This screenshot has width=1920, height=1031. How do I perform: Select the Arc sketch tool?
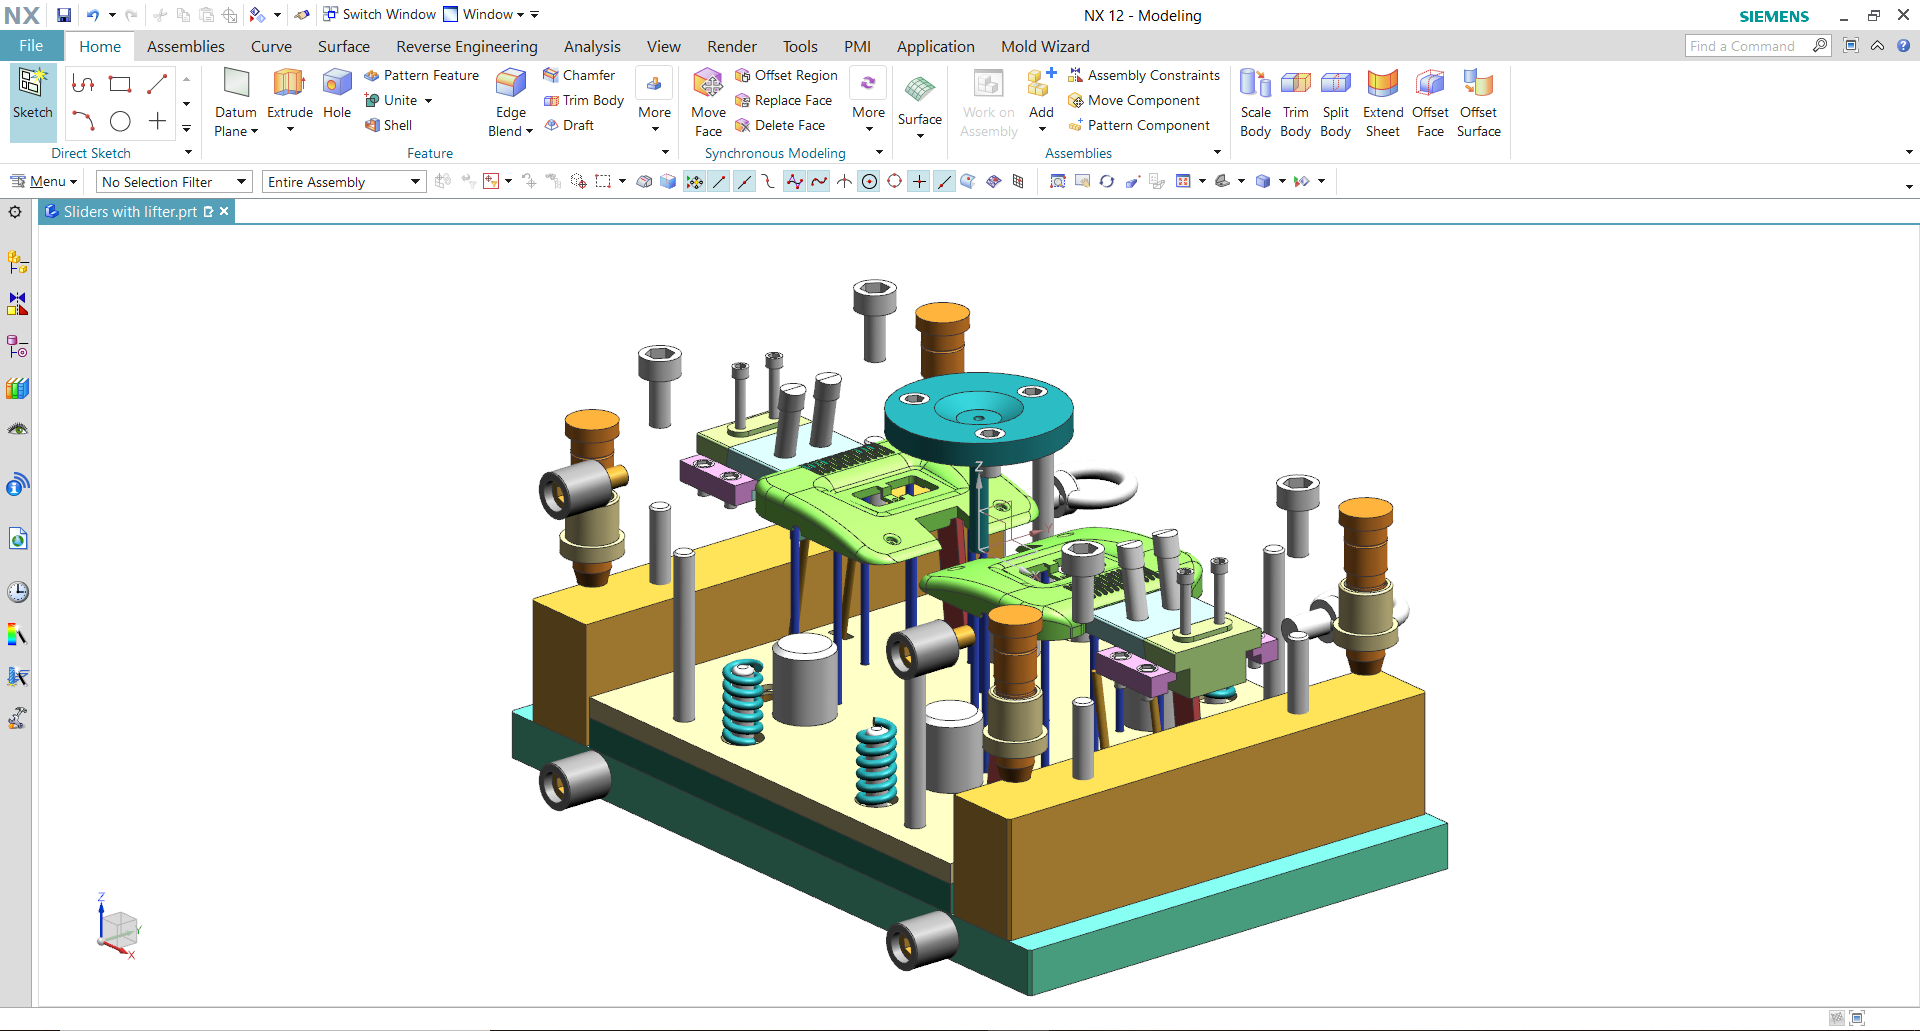83,121
